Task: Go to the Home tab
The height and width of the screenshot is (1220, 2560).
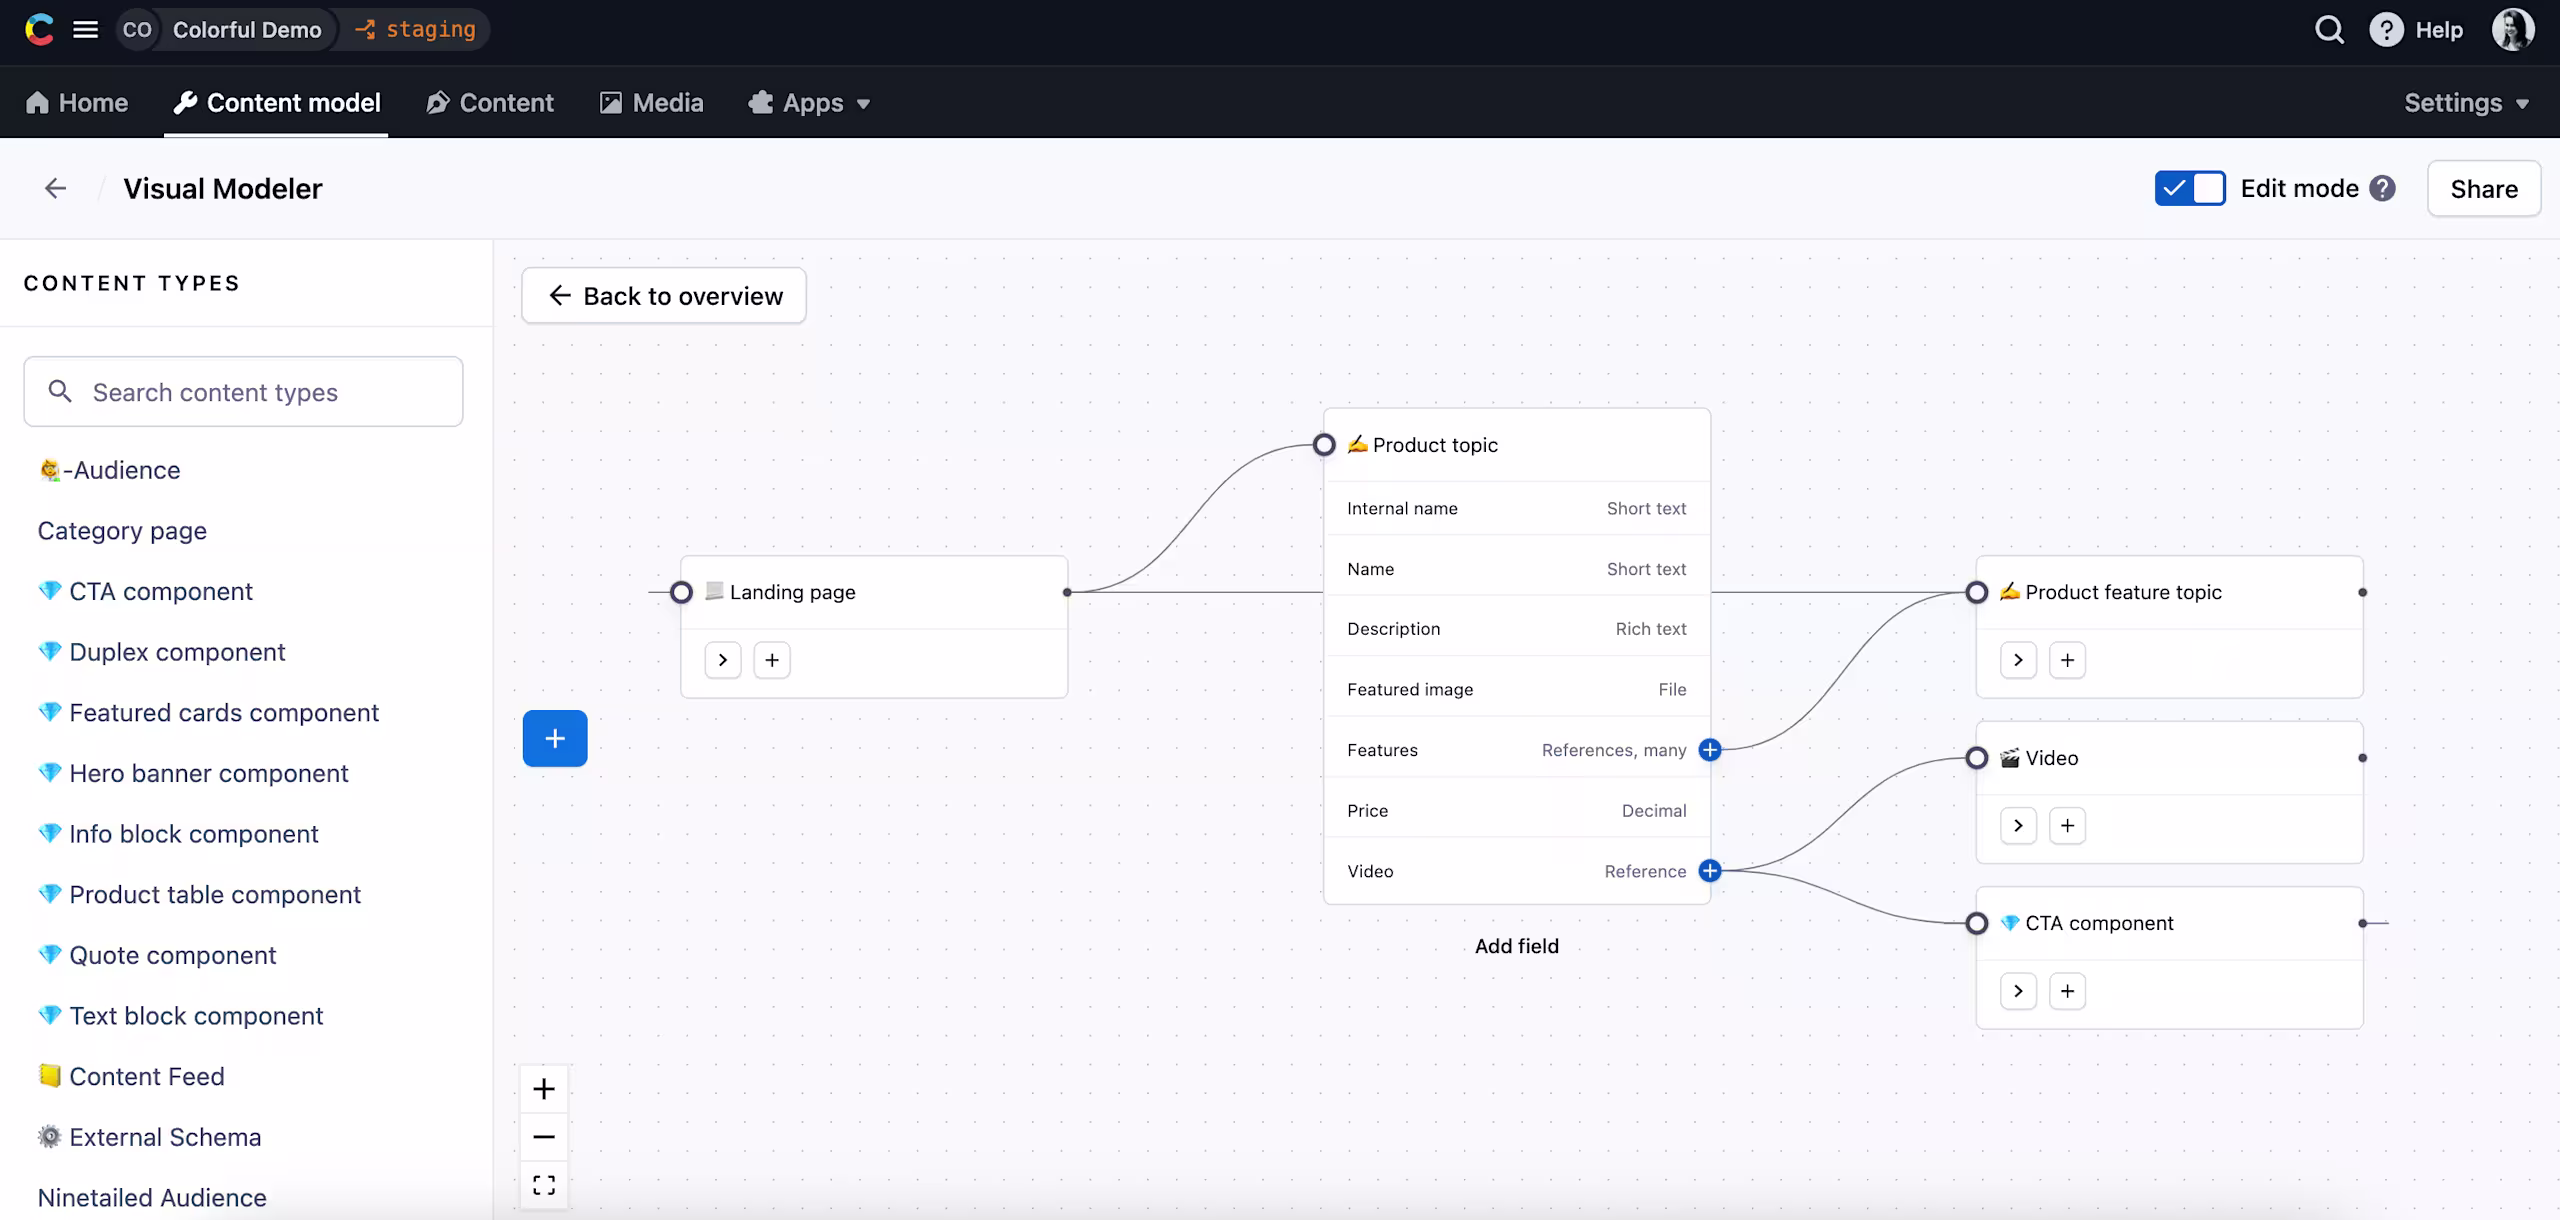Action: click(x=78, y=103)
